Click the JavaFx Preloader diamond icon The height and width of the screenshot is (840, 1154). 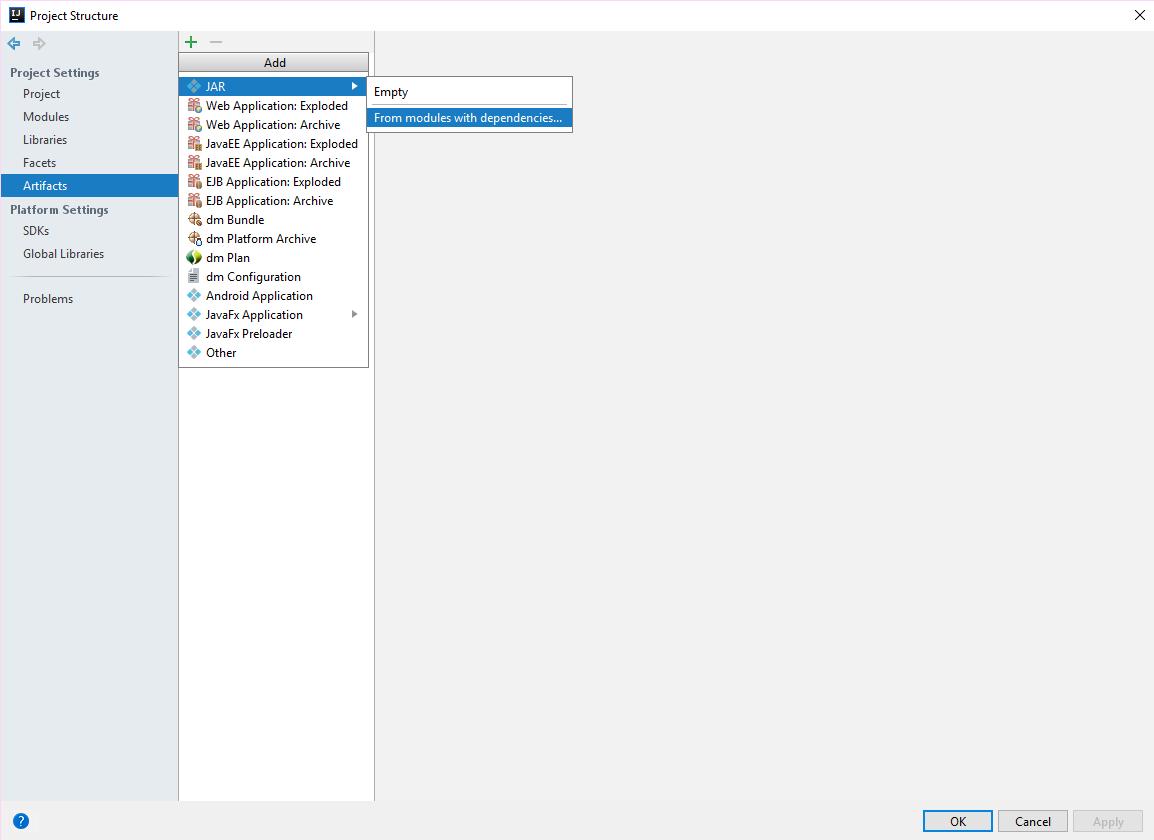pyautogui.click(x=194, y=333)
